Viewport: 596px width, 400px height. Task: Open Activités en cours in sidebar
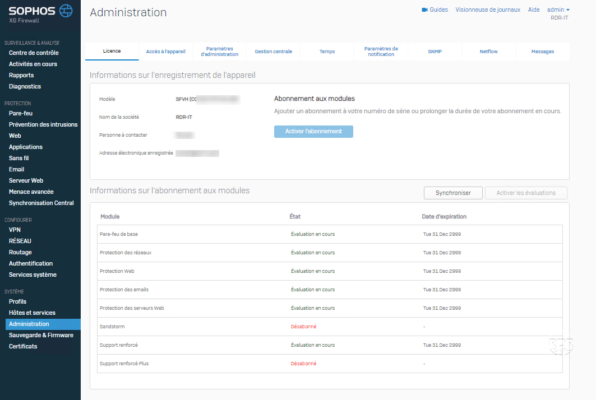[33, 64]
